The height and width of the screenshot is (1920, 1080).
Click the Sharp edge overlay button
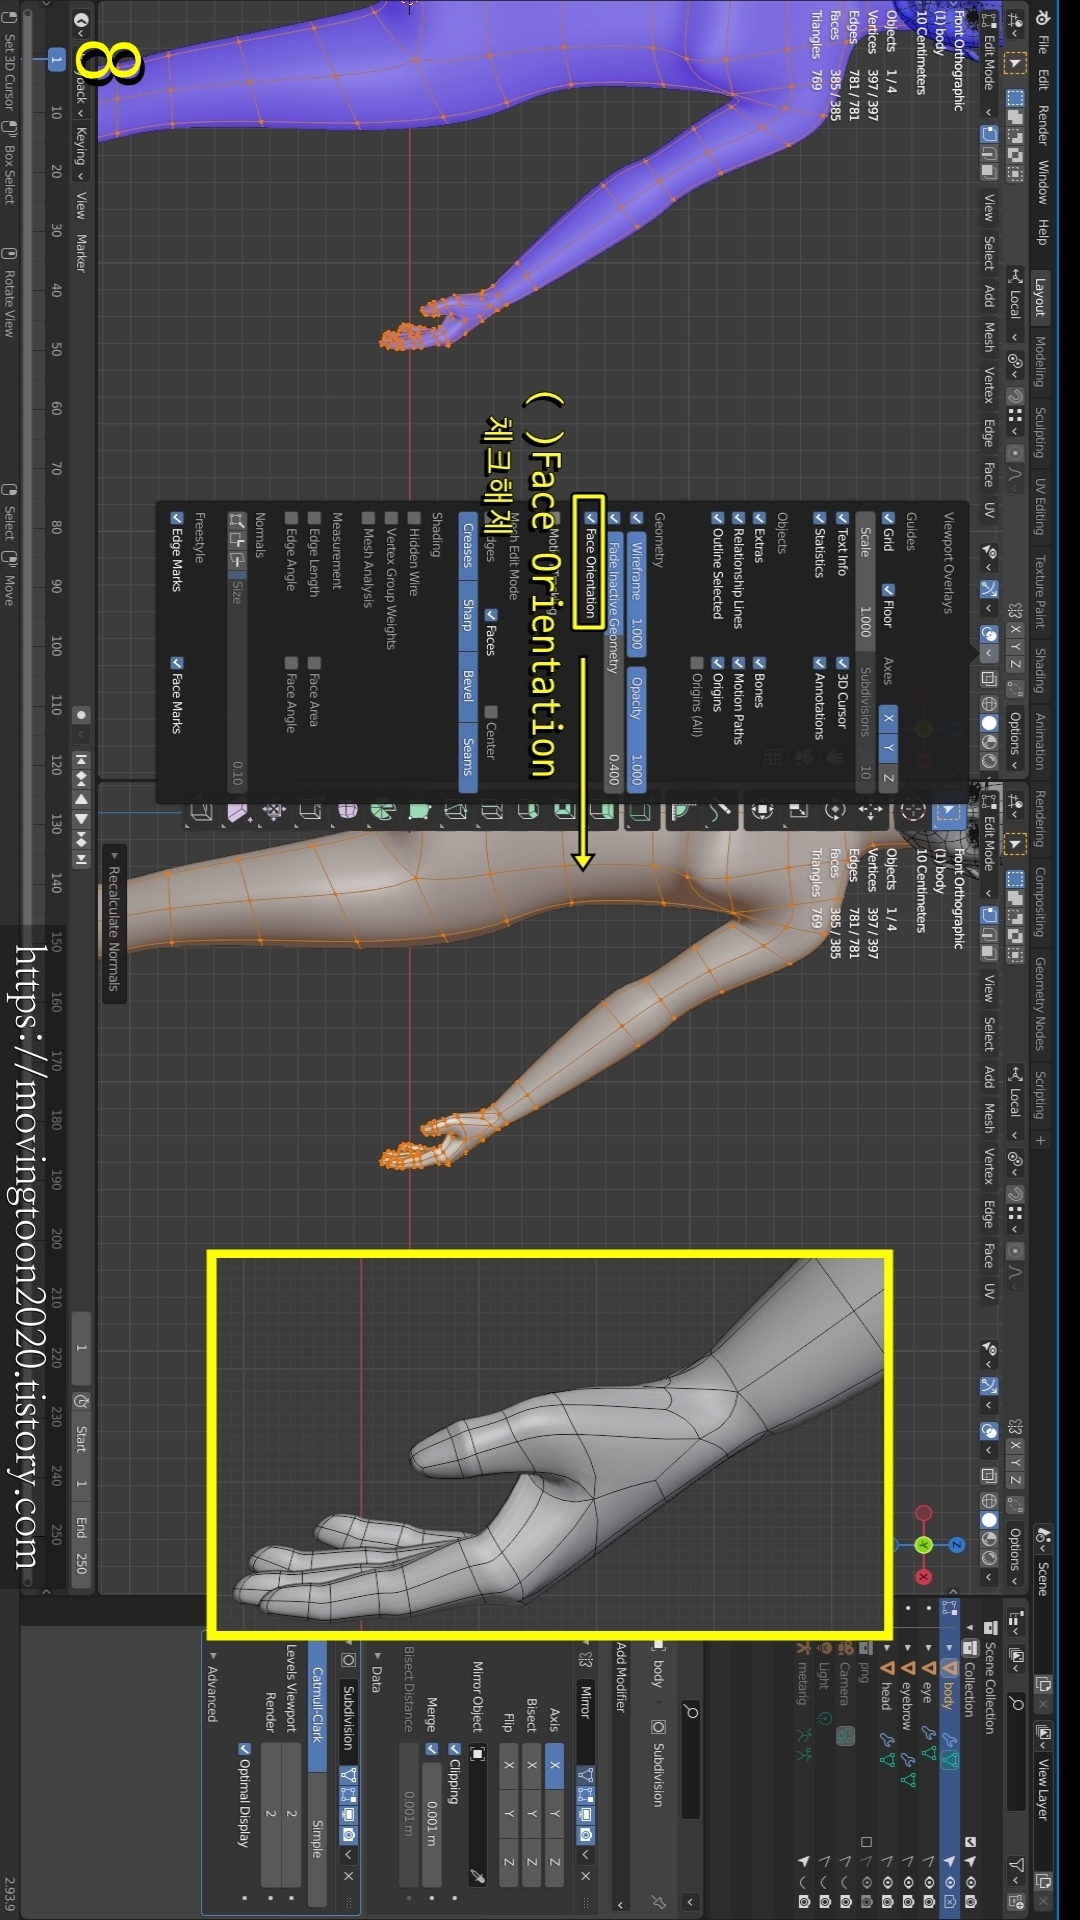467,615
